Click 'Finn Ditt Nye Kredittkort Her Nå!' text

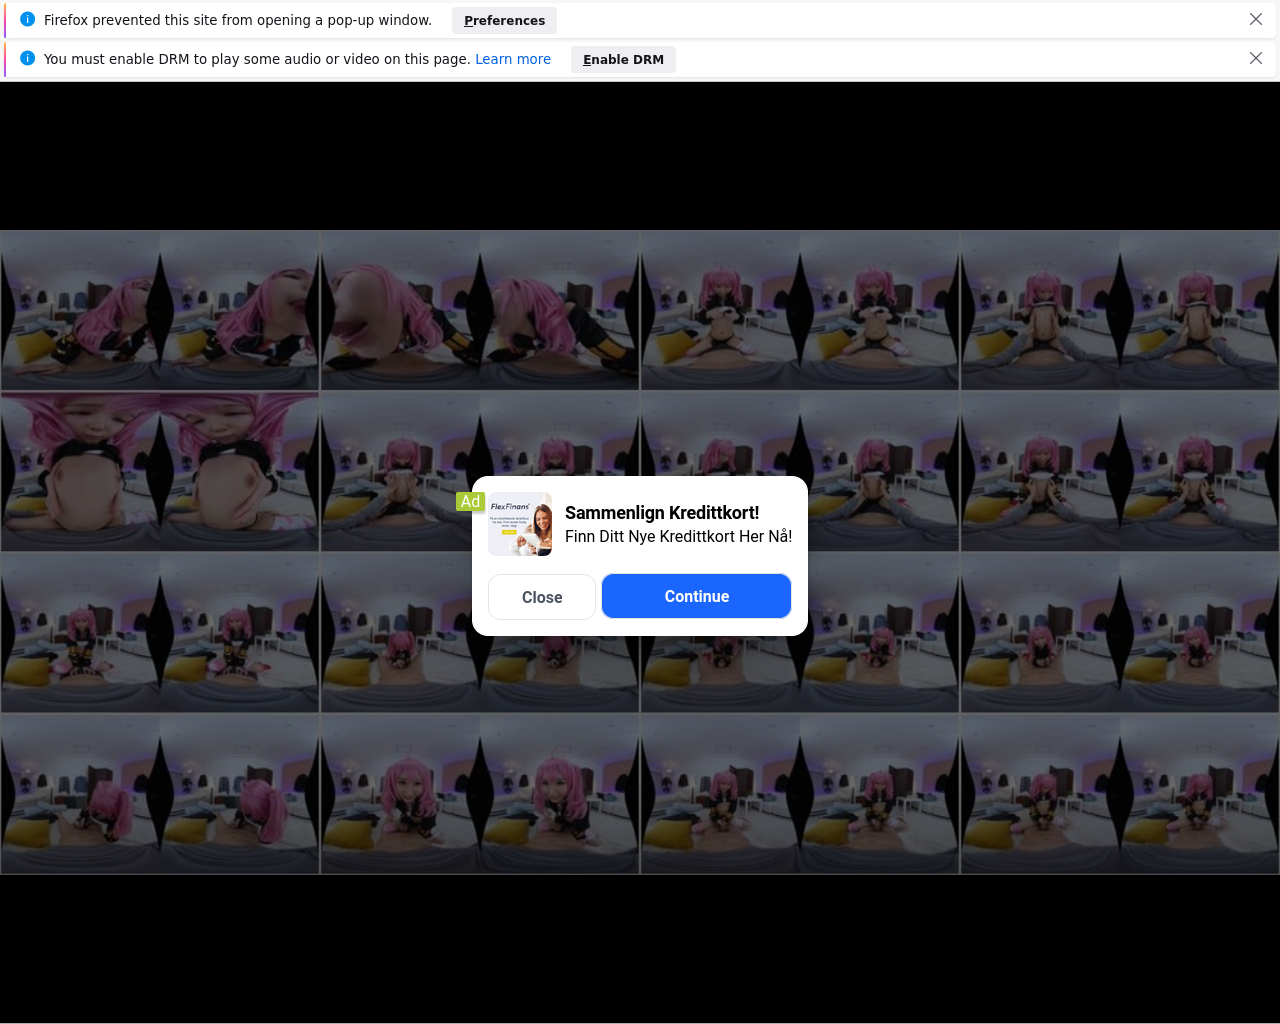click(678, 537)
